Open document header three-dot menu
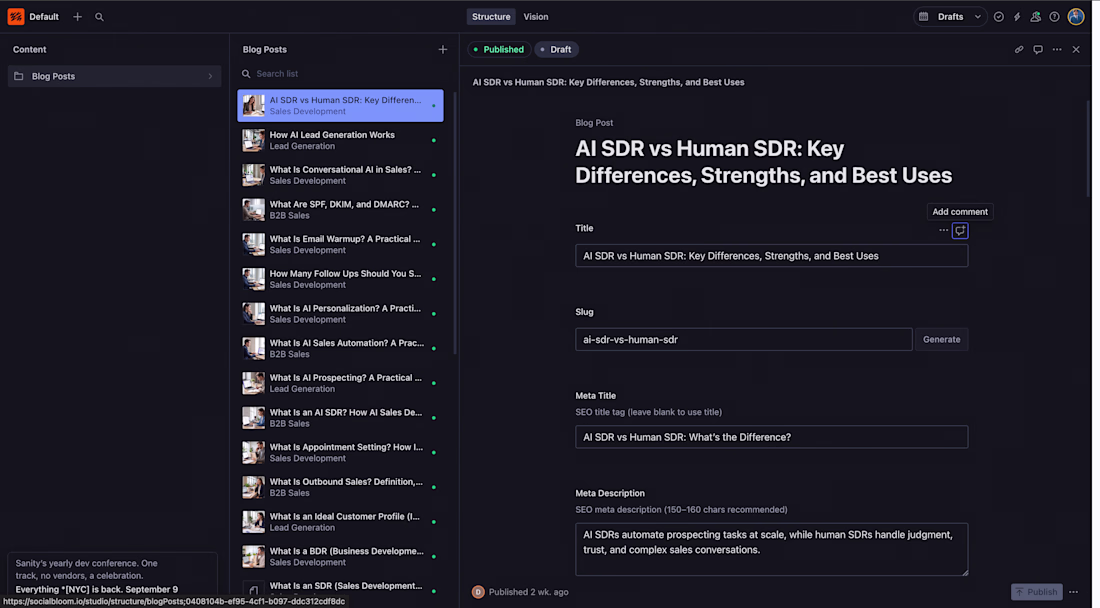 click(1057, 50)
